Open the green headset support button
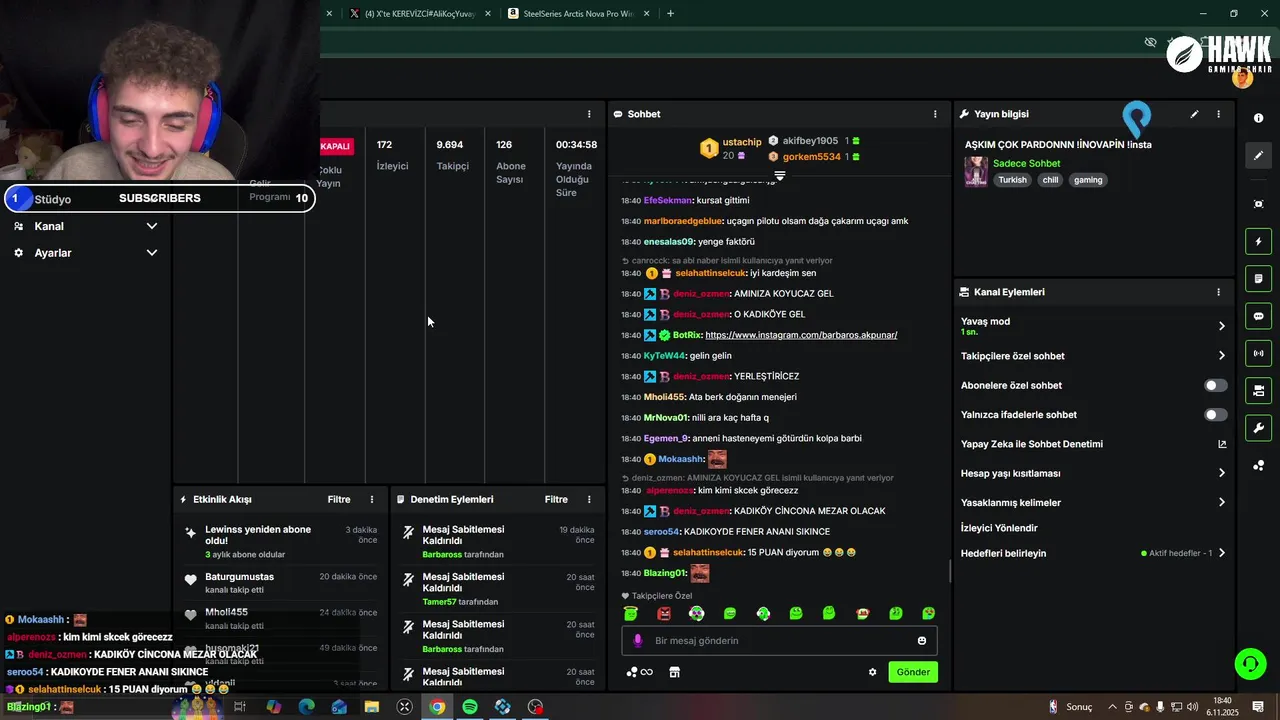 click(1250, 663)
